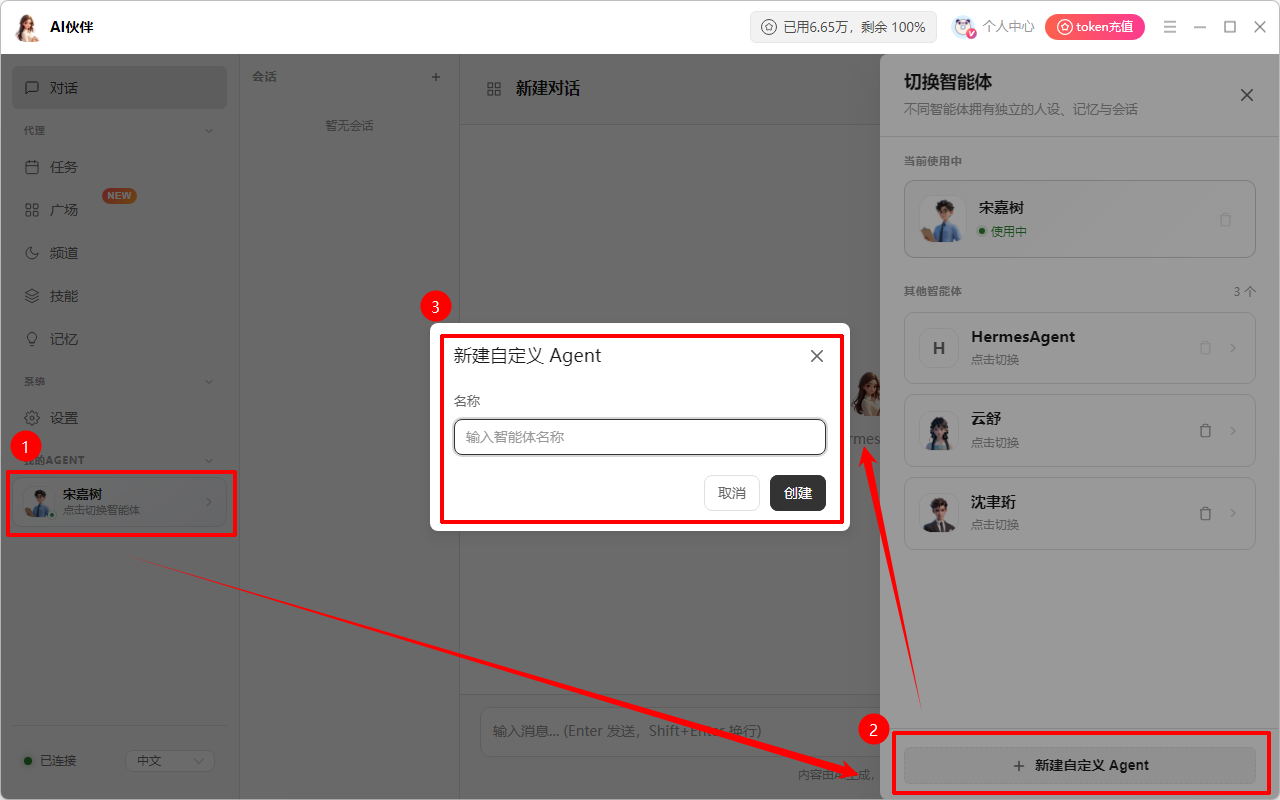This screenshot has height=800, width=1280.
Task: Click the 输入智能体名称 name field
Action: 640,437
